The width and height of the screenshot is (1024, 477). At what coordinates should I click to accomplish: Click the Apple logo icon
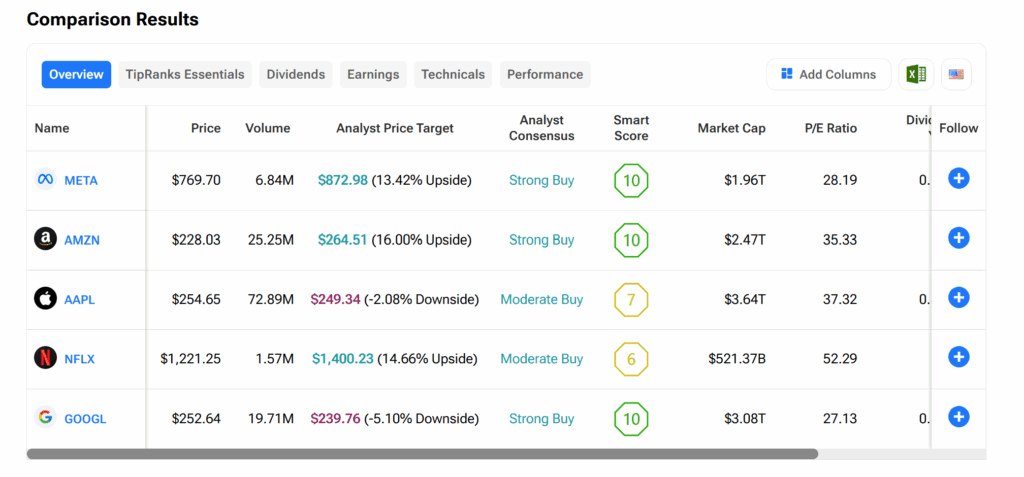click(x=45, y=299)
